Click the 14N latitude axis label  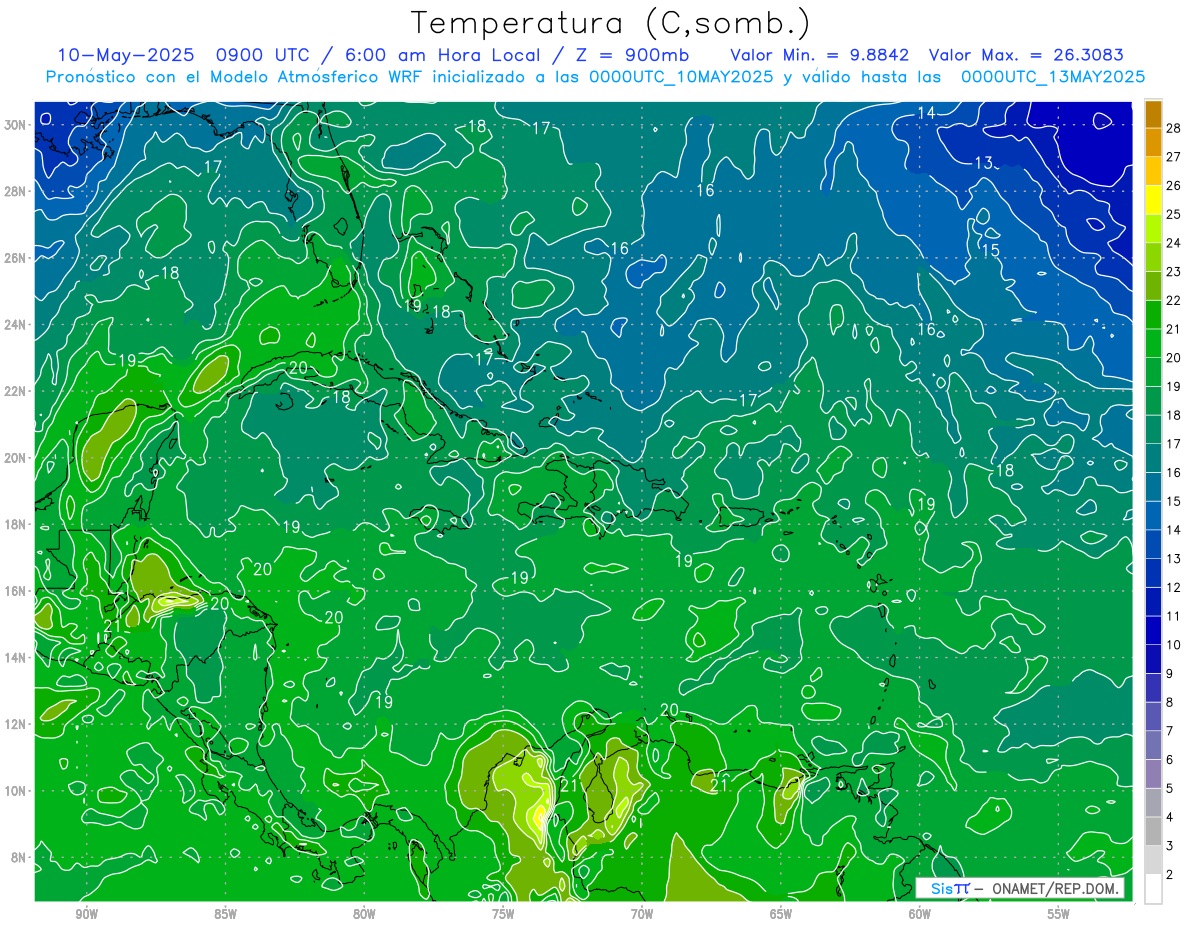15,658
